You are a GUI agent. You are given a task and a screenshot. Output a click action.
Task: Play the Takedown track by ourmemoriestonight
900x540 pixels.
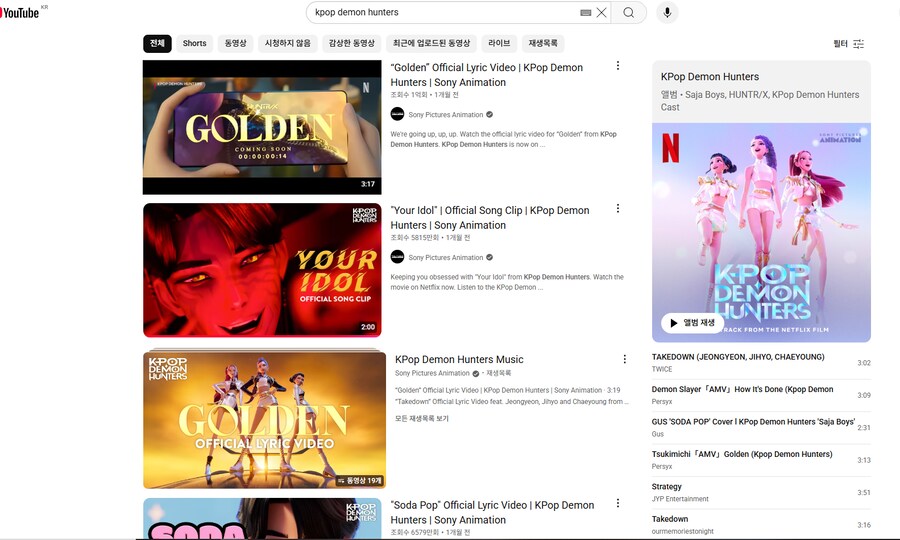[761, 525]
